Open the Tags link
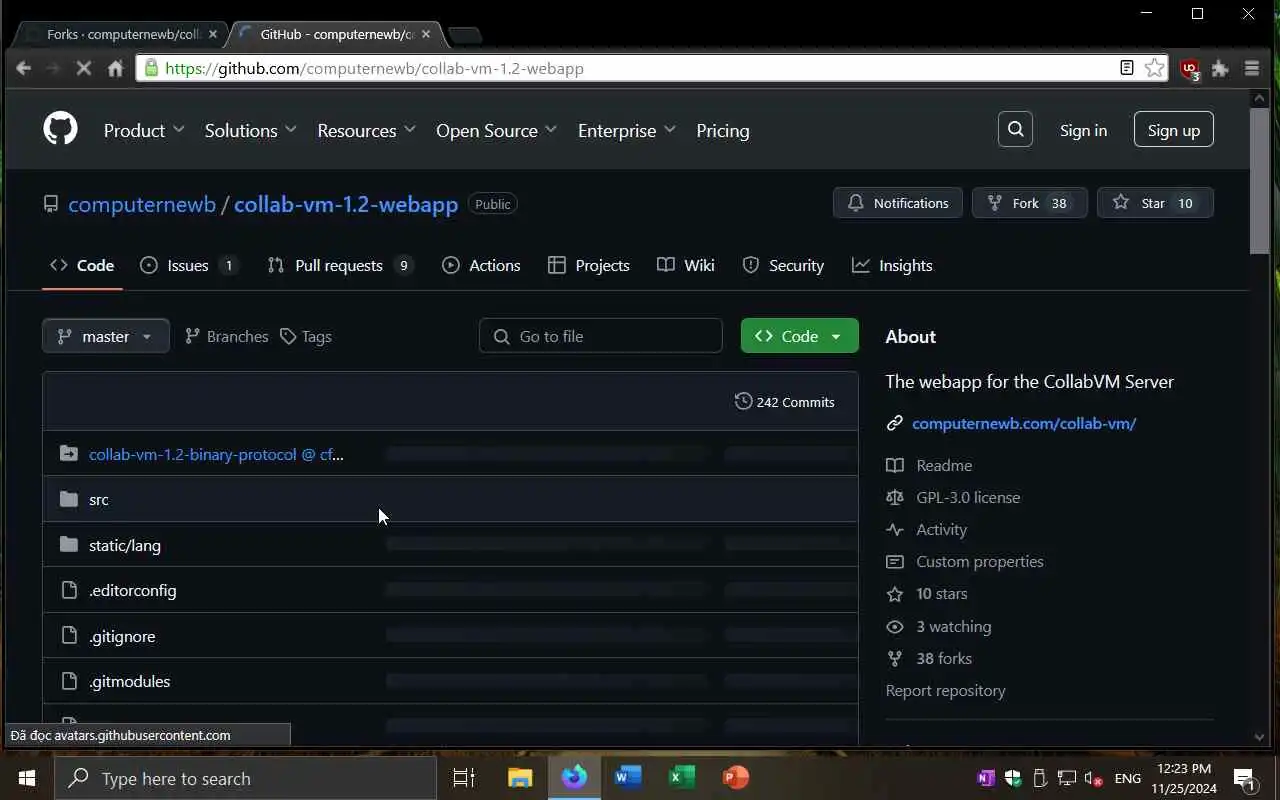This screenshot has height=800, width=1280. pos(306,336)
